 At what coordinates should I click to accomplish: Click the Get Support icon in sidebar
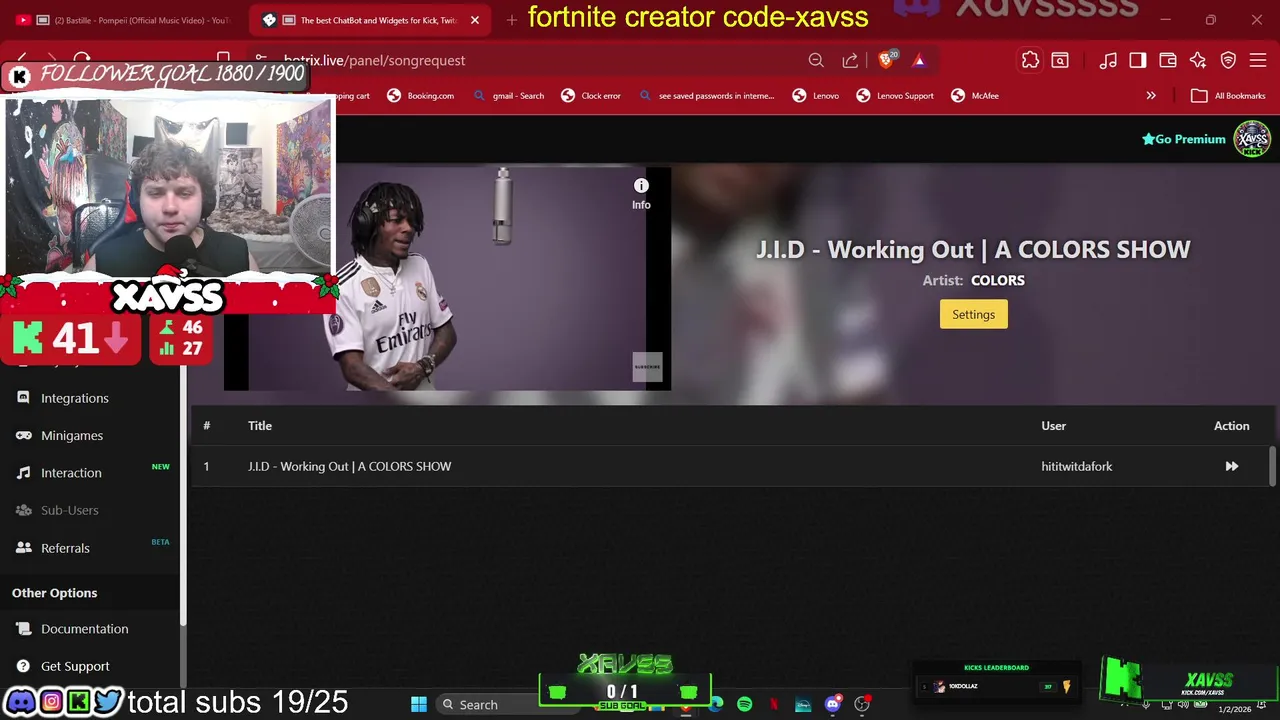pyautogui.click(x=23, y=666)
